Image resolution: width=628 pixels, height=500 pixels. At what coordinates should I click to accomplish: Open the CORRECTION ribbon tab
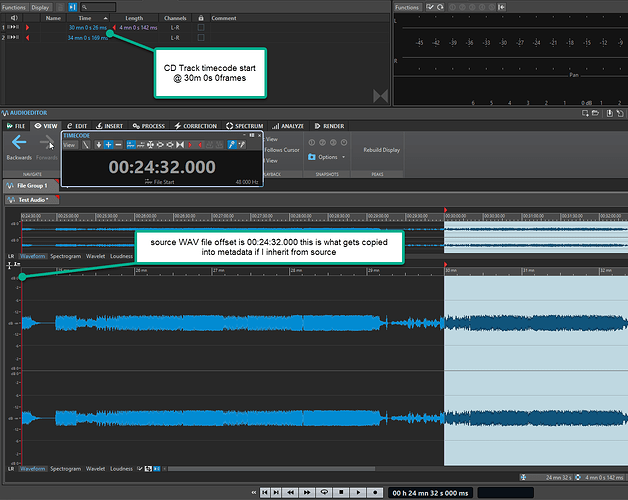[x=195, y=126]
